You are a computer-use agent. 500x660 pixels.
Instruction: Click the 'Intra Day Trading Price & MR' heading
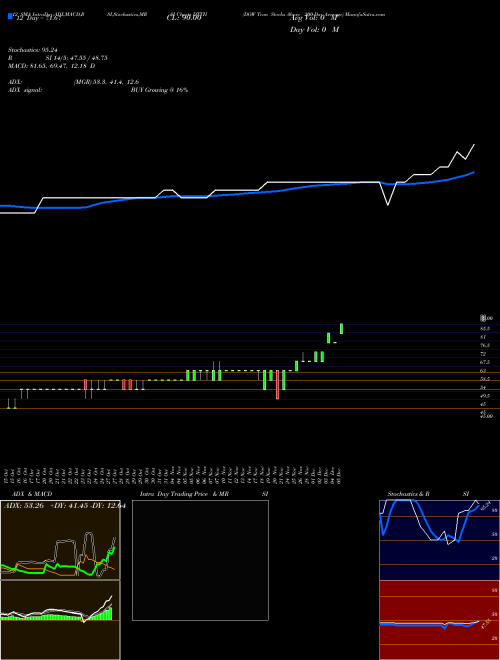tap(184, 494)
